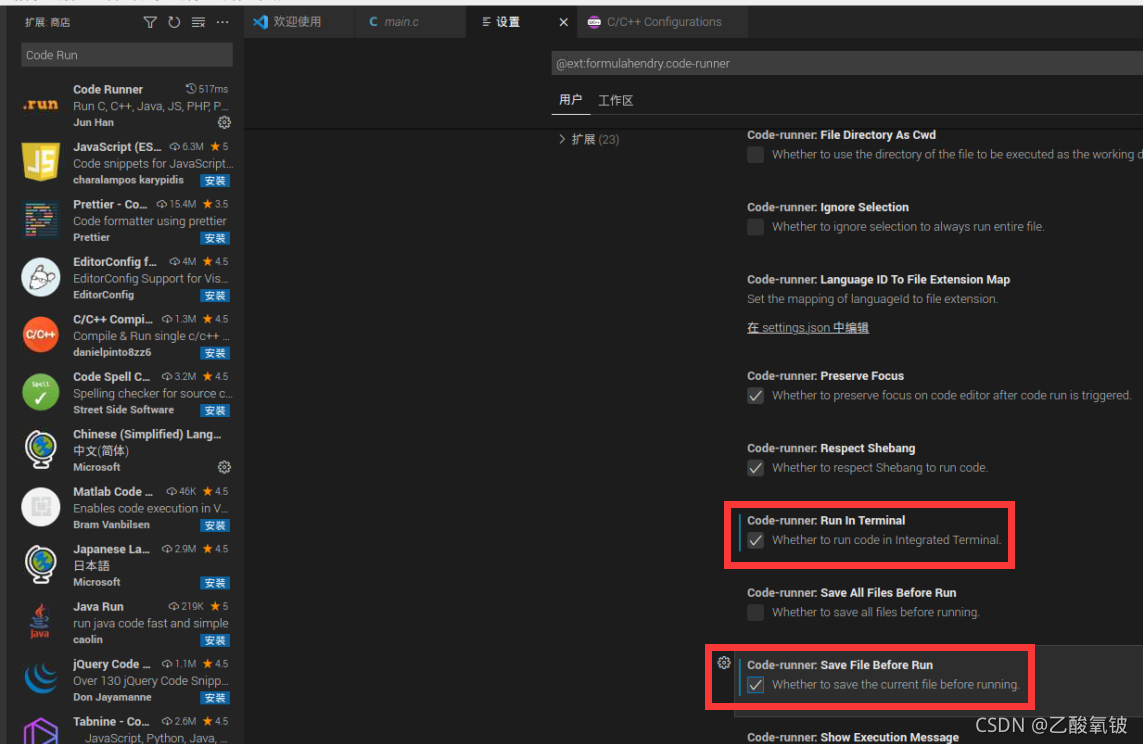Select the JavaScript snippets extension icon
Viewport: 1143px width, 744px height.
click(x=41, y=162)
